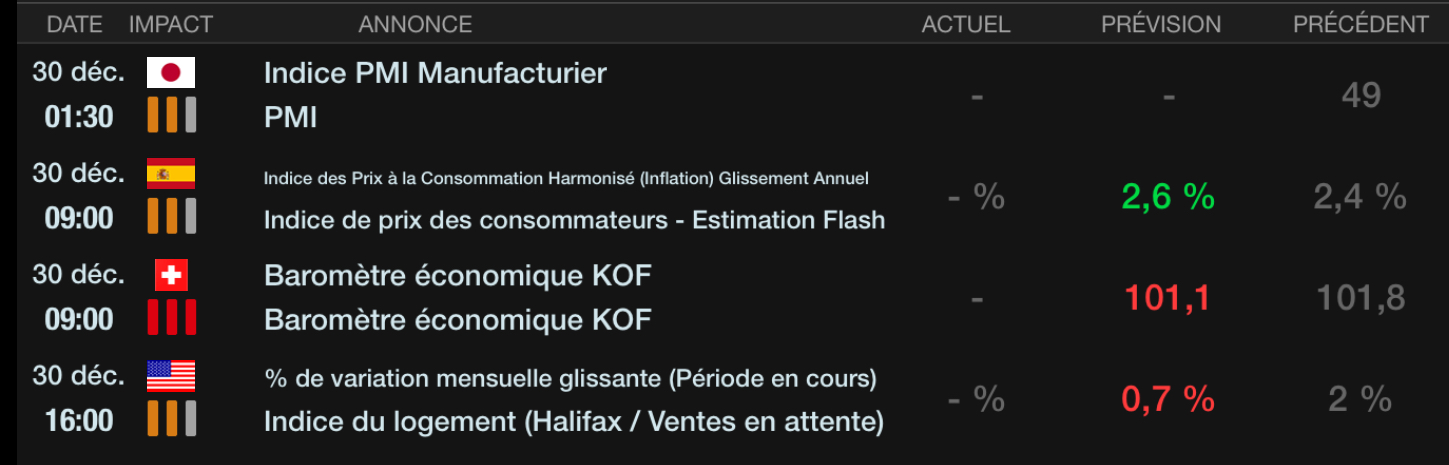Open the Baromètre économique KOF announcement
Screen dimensions: 1449x465
pos(458,275)
